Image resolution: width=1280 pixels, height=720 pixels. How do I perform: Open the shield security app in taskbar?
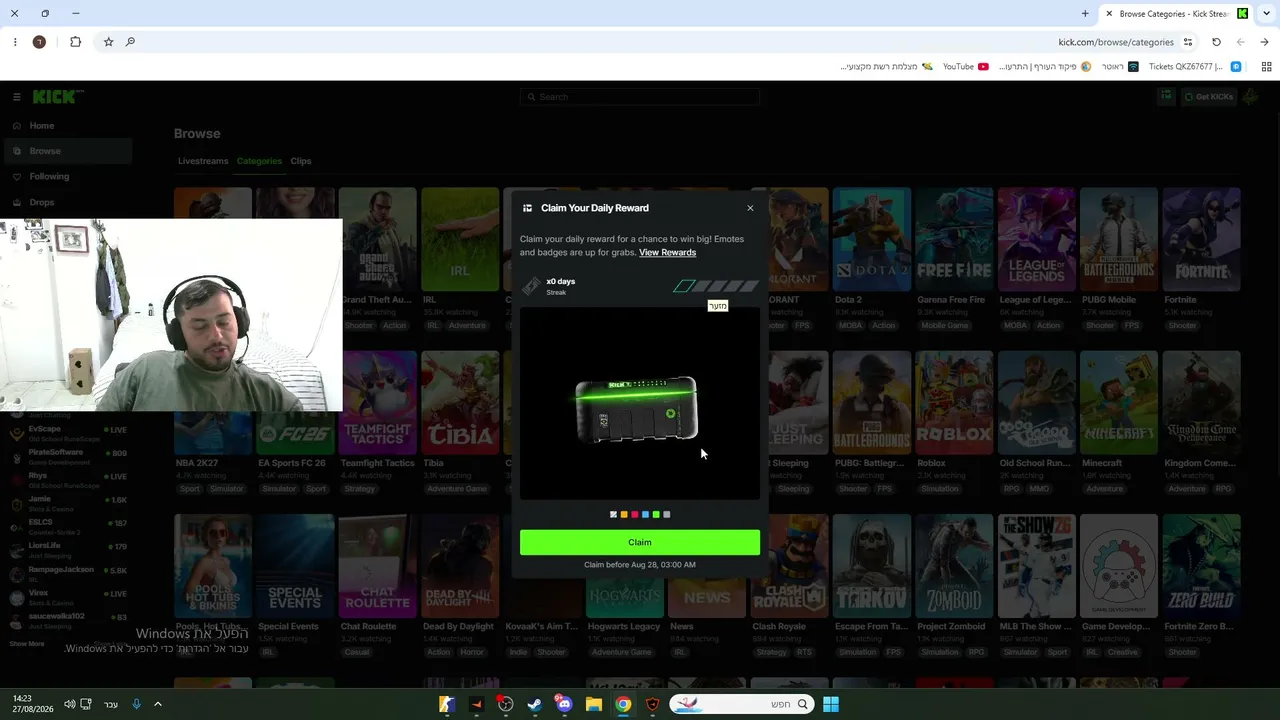click(653, 704)
